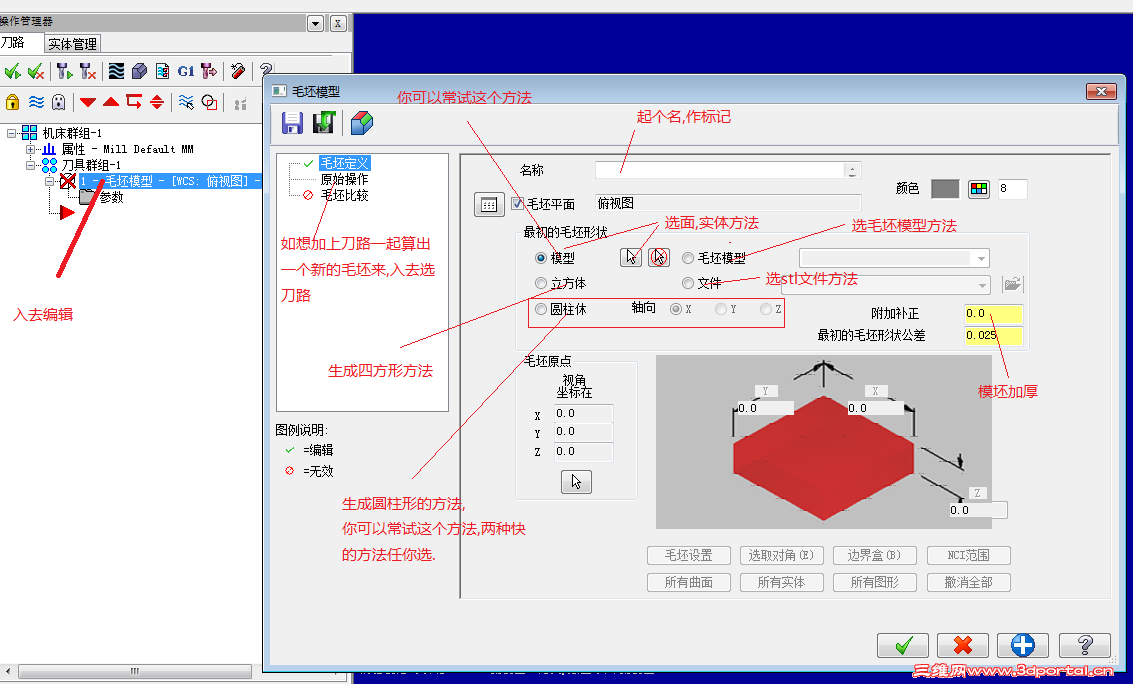Click model deselect crossed cursor icon
Viewport: 1133px width, 684px height.
pos(658,257)
